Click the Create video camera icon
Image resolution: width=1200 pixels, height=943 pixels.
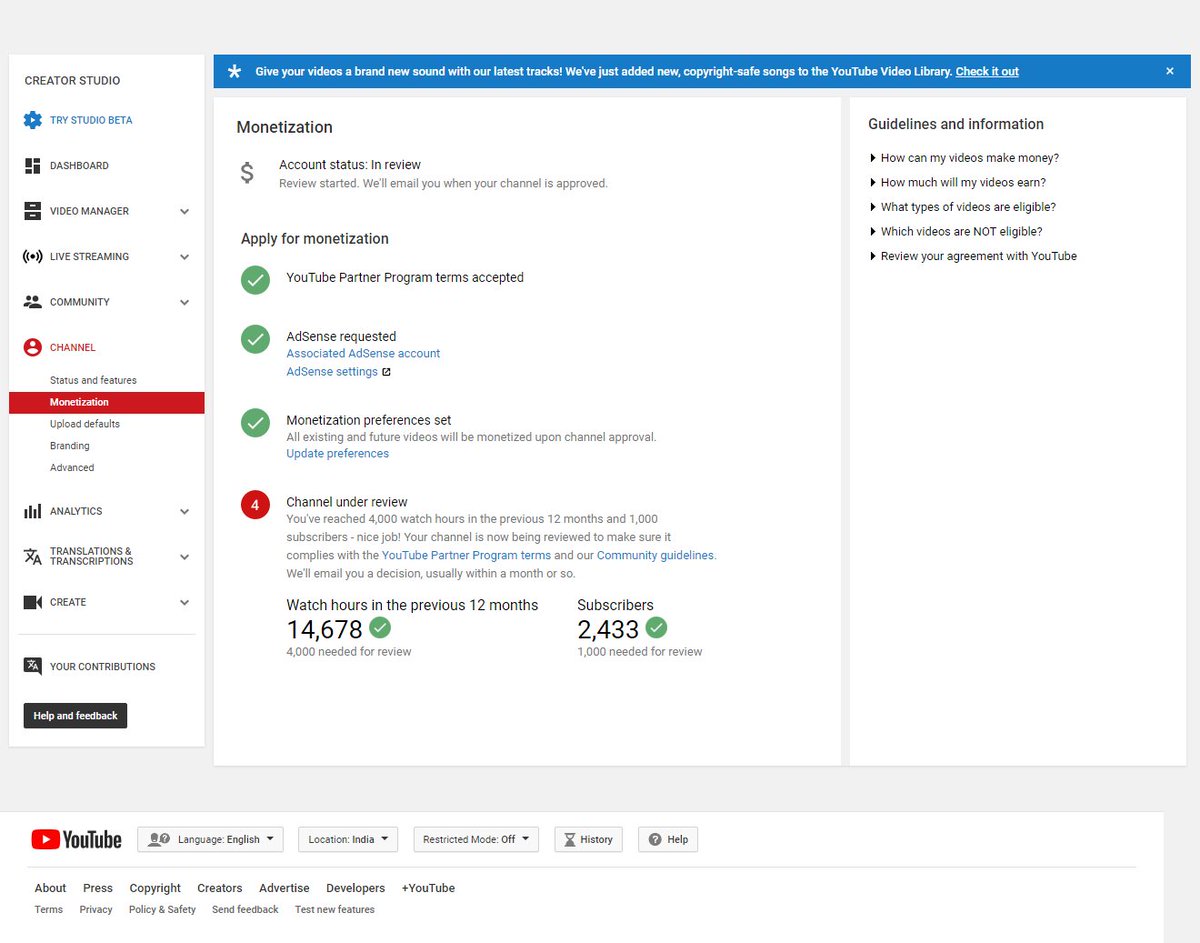32,602
